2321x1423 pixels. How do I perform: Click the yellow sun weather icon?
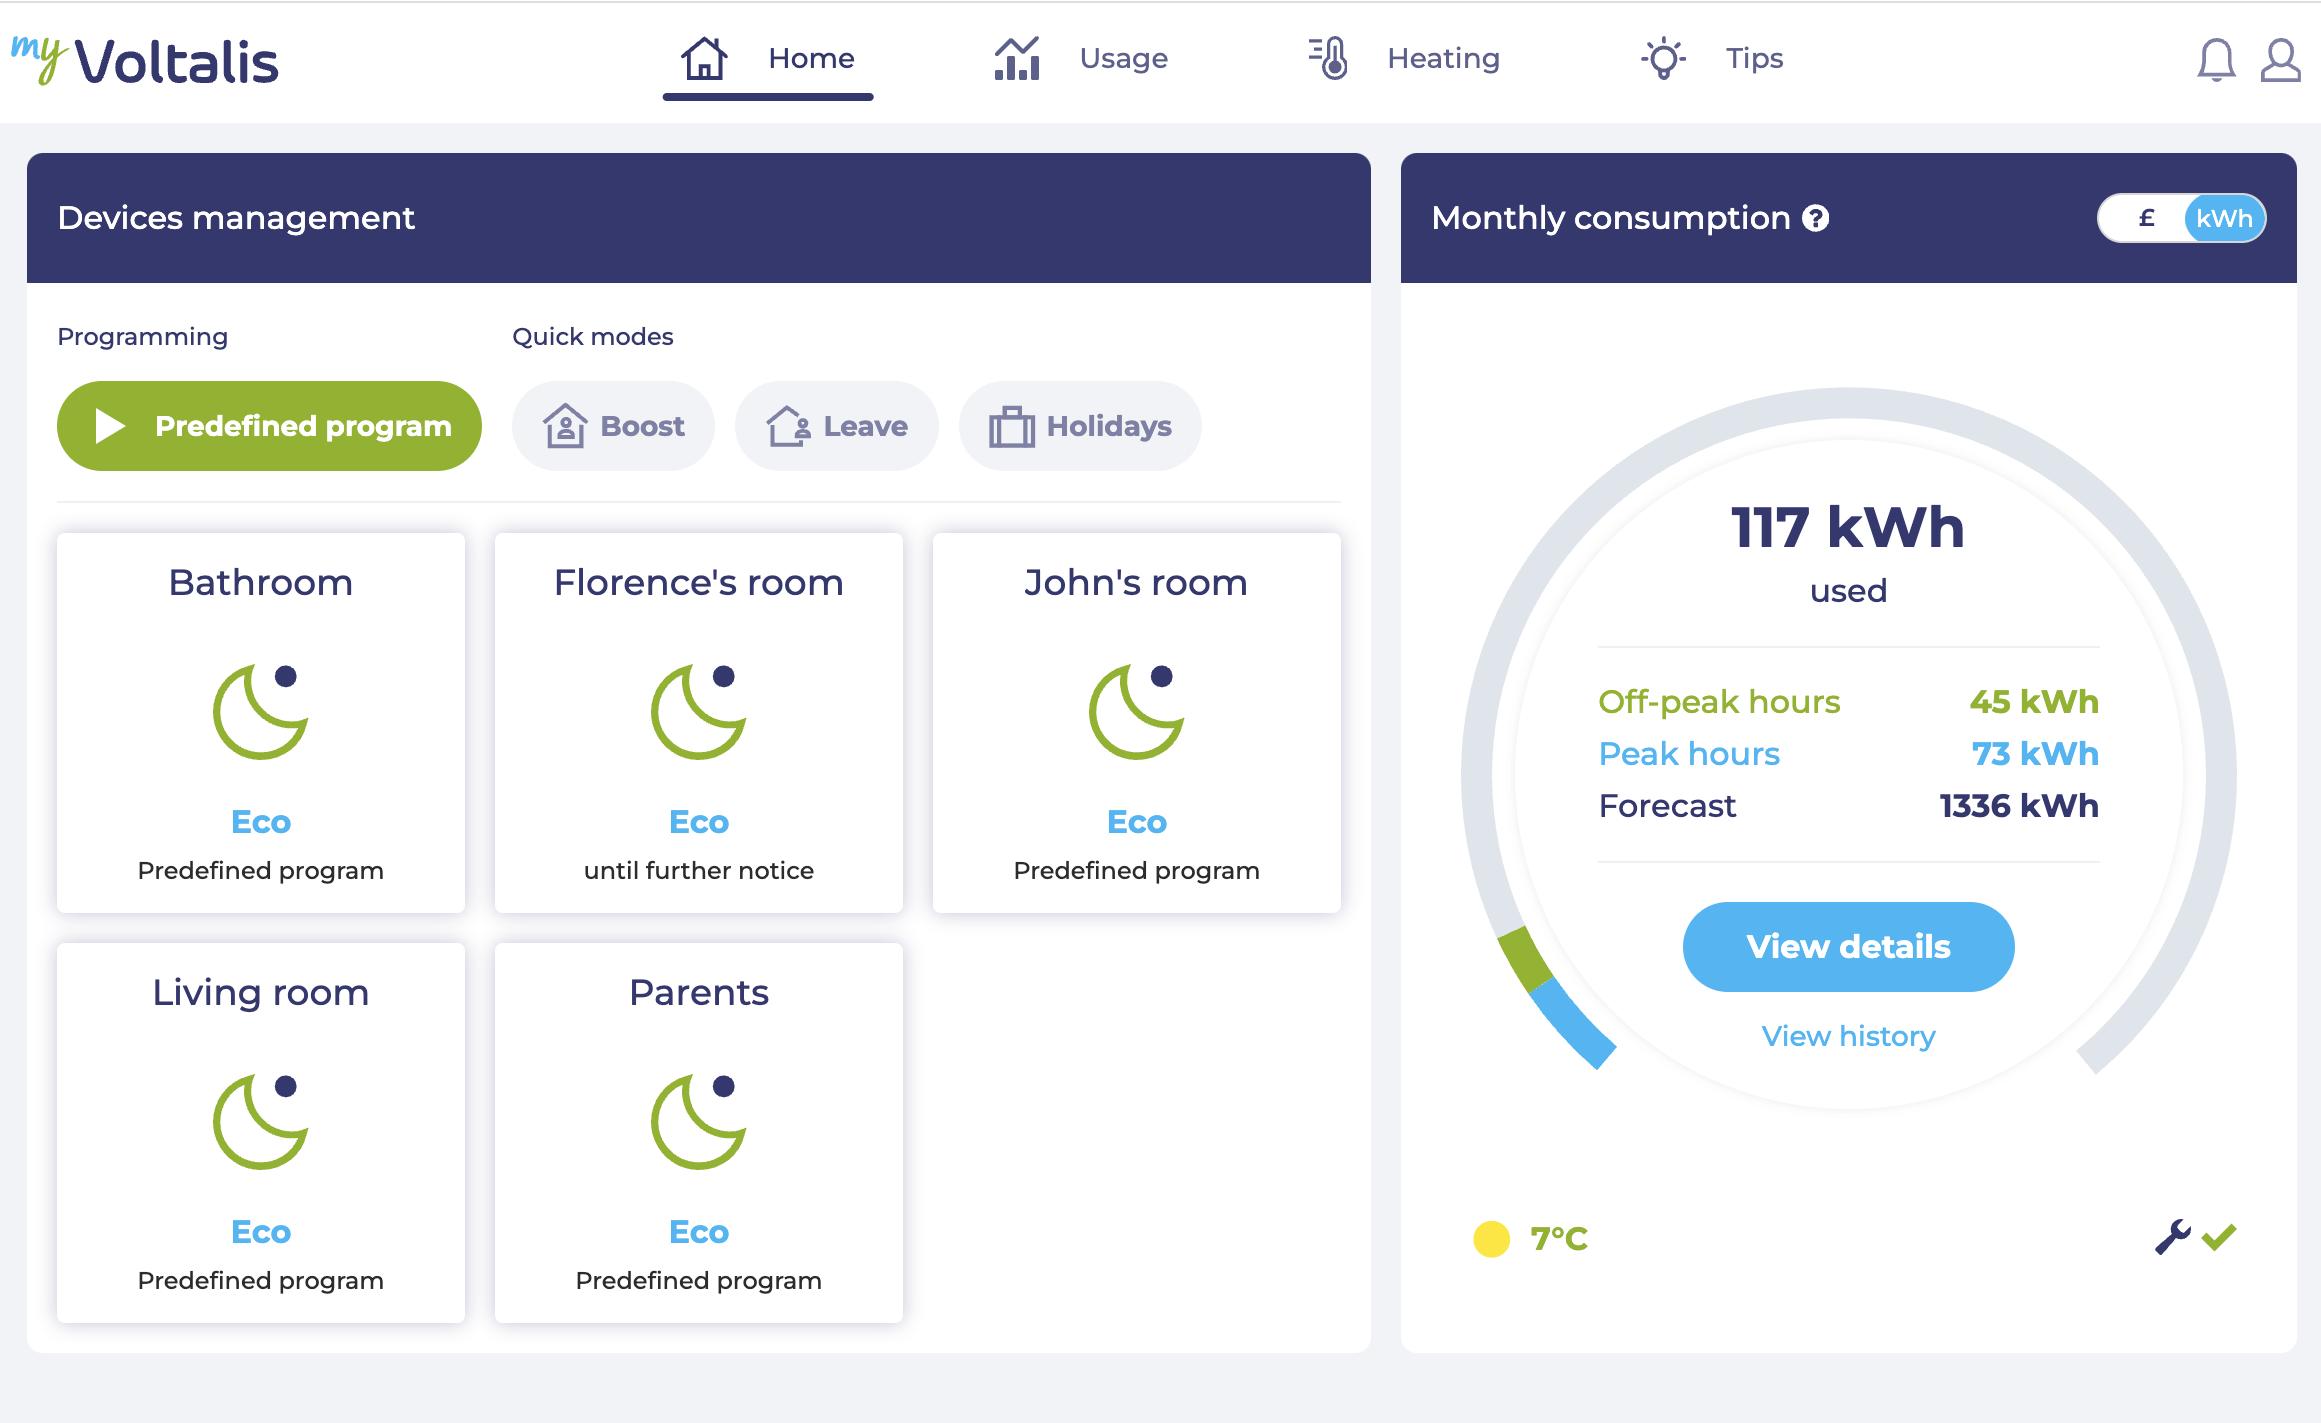(1491, 1238)
